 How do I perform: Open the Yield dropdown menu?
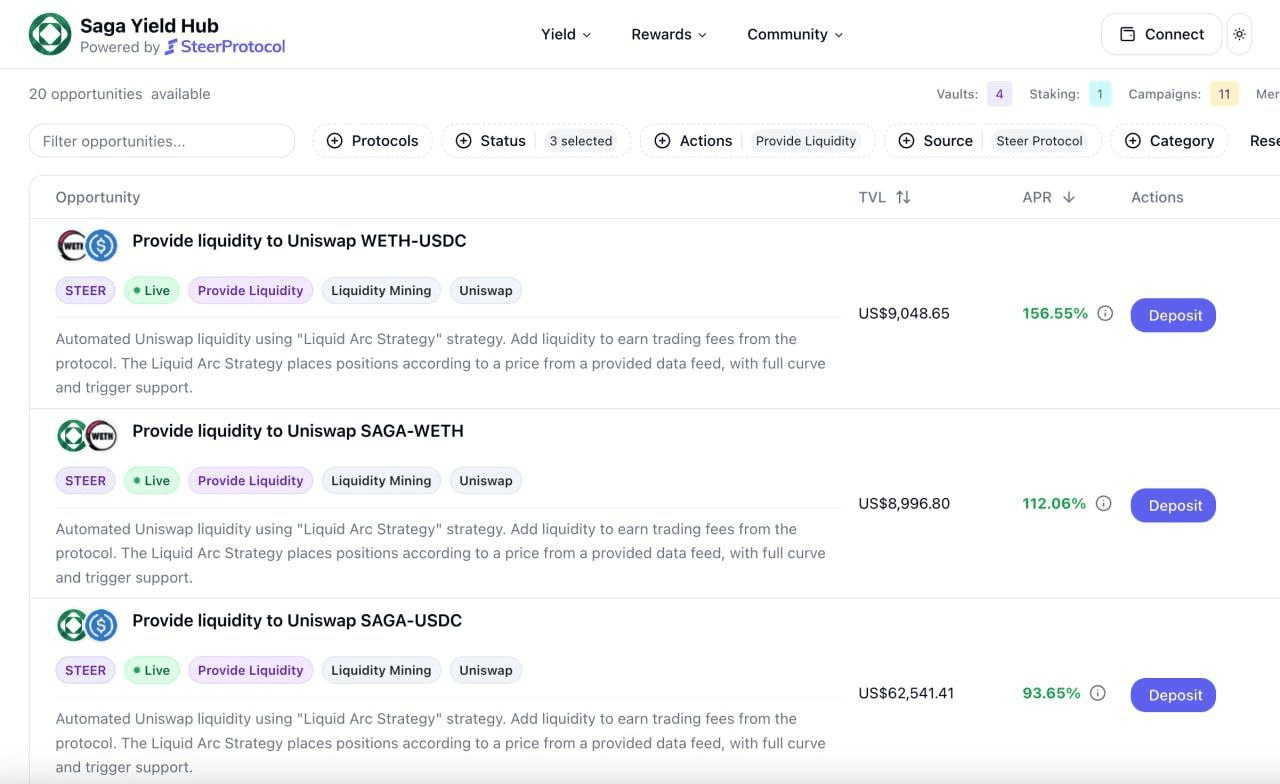point(566,34)
